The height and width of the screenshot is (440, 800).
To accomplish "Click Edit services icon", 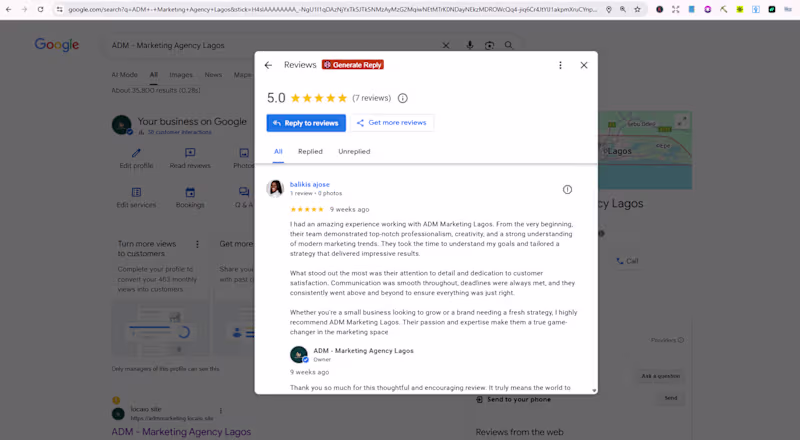I will click(136, 192).
